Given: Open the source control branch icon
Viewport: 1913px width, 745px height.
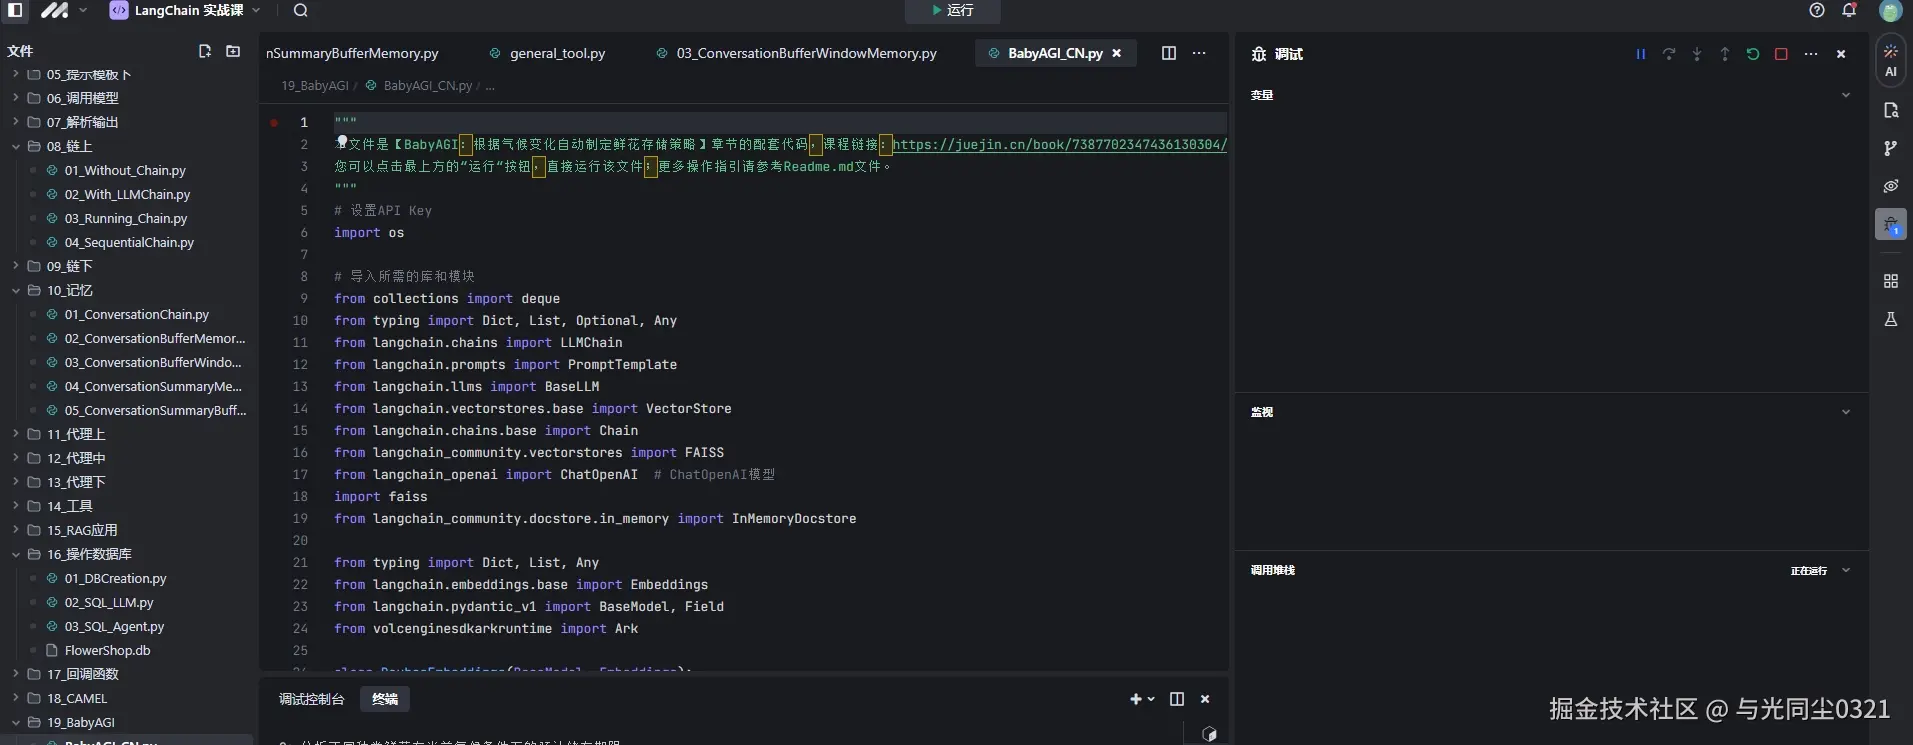Looking at the screenshot, I should [x=1890, y=148].
